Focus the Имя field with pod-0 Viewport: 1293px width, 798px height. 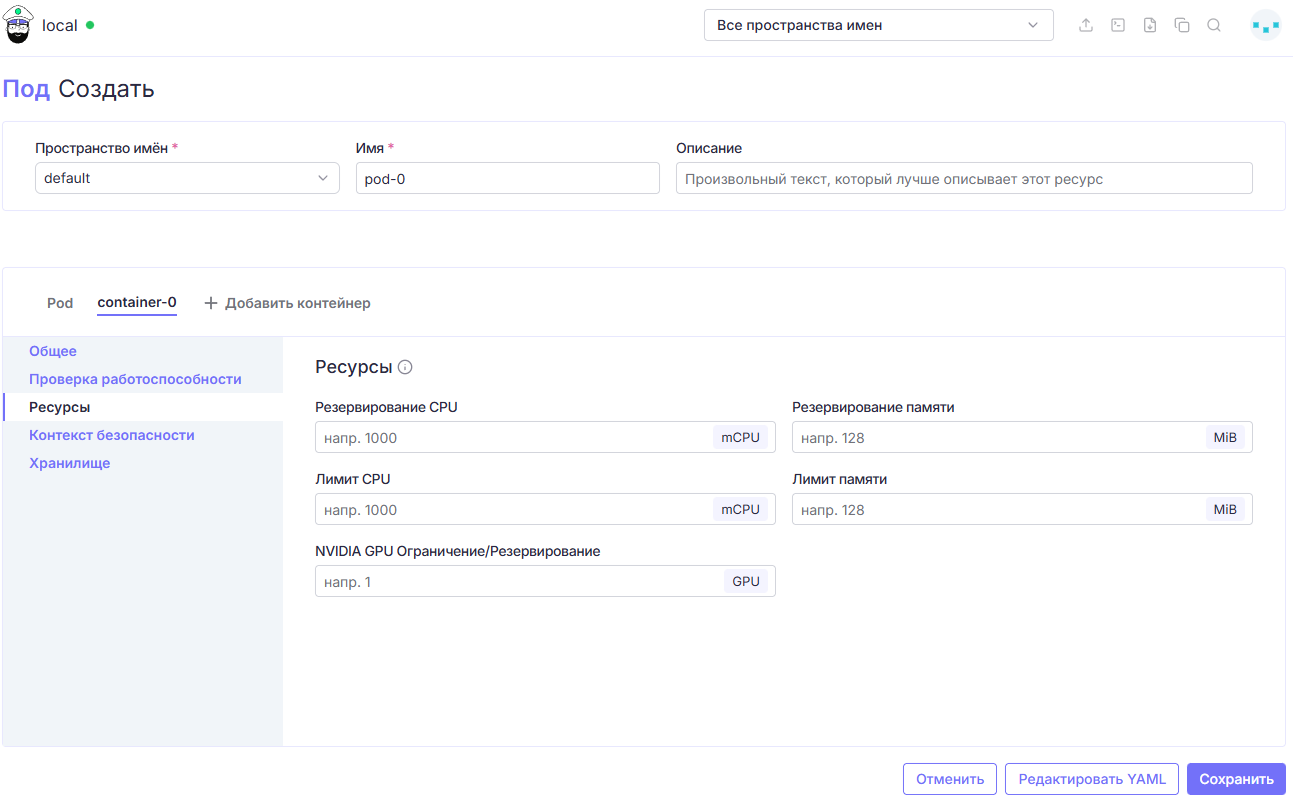pos(507,178)
